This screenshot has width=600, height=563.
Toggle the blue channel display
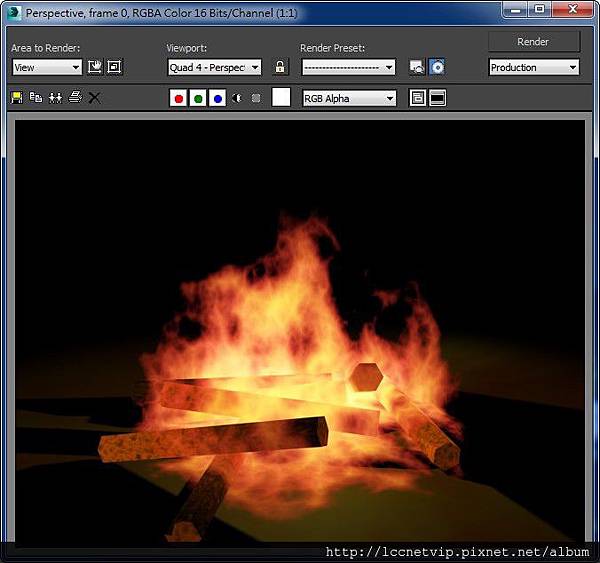click(217, 98)
